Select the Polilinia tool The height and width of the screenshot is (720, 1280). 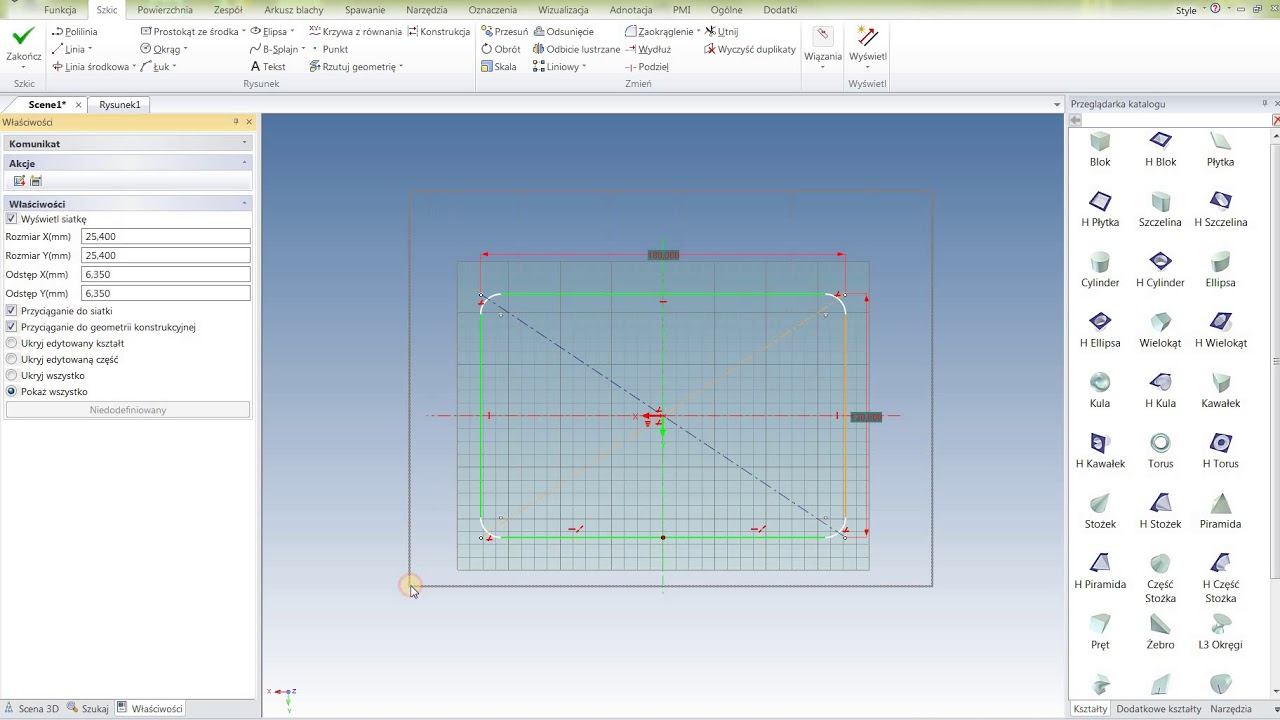pos(74,32)
